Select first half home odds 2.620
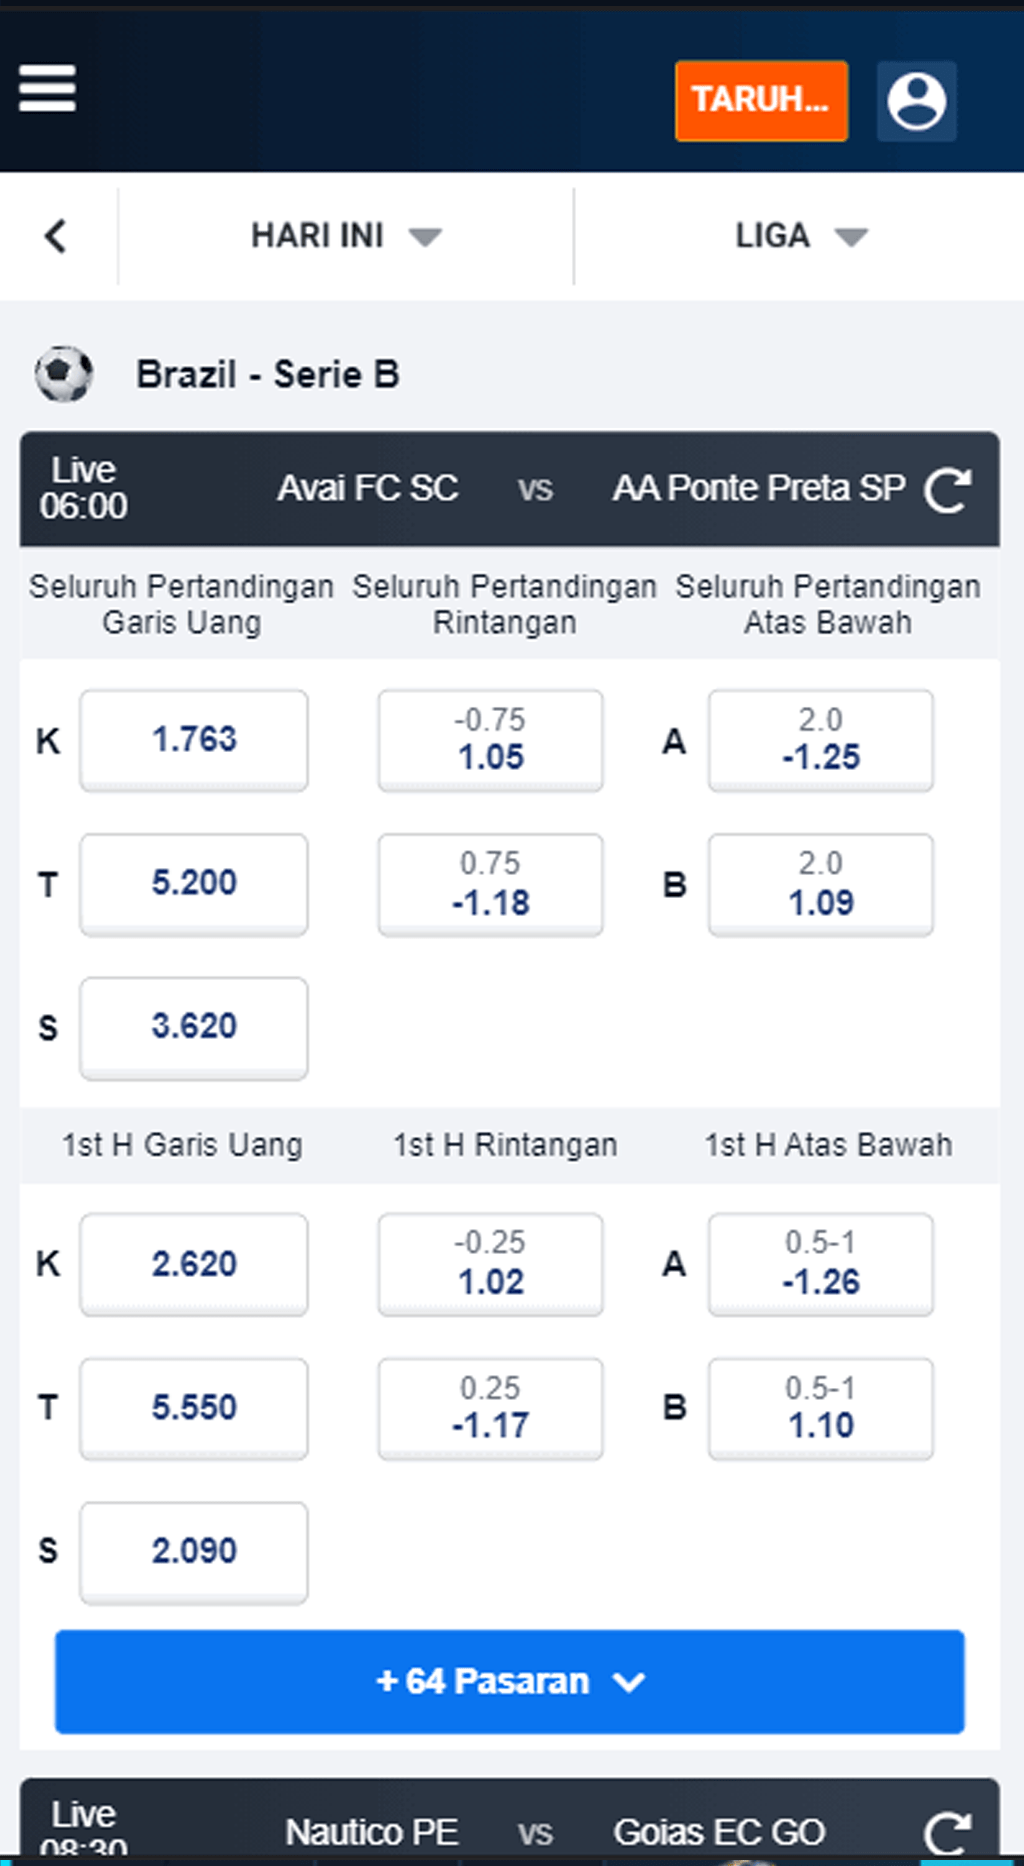Screen dimensions: 1024x1866 pyautogui.click(x=194, y=1264)
